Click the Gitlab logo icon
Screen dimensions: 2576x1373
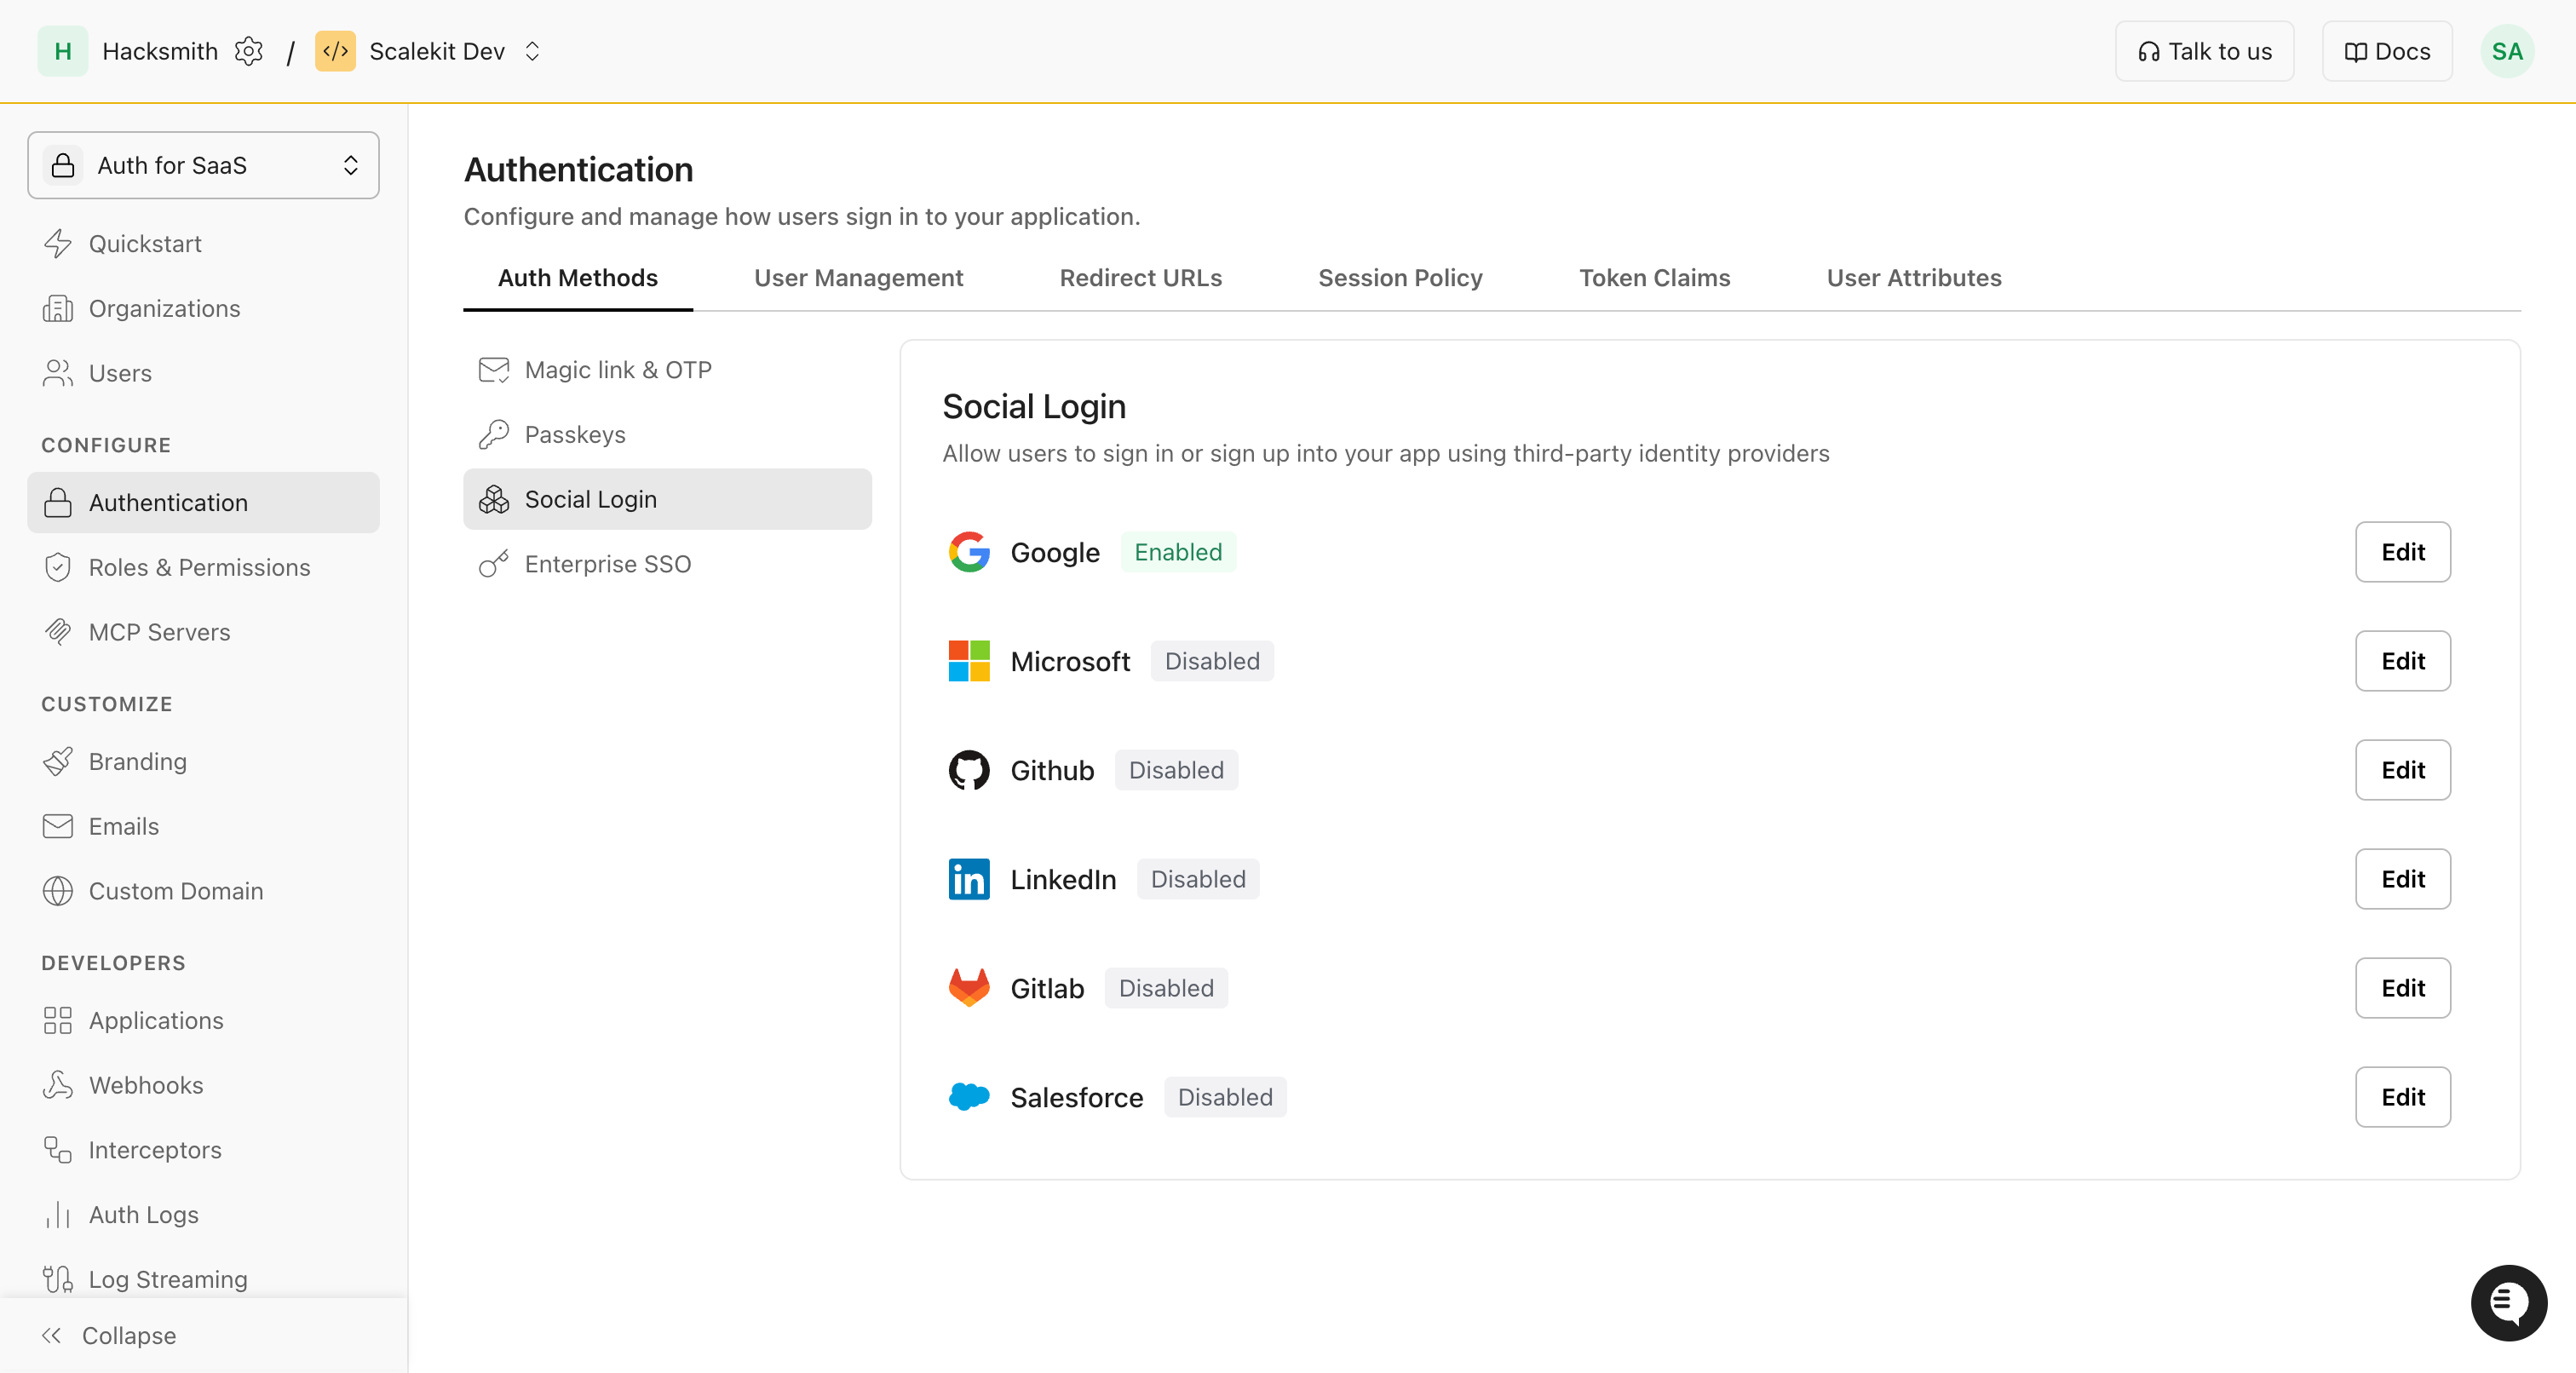pos(968,987)
